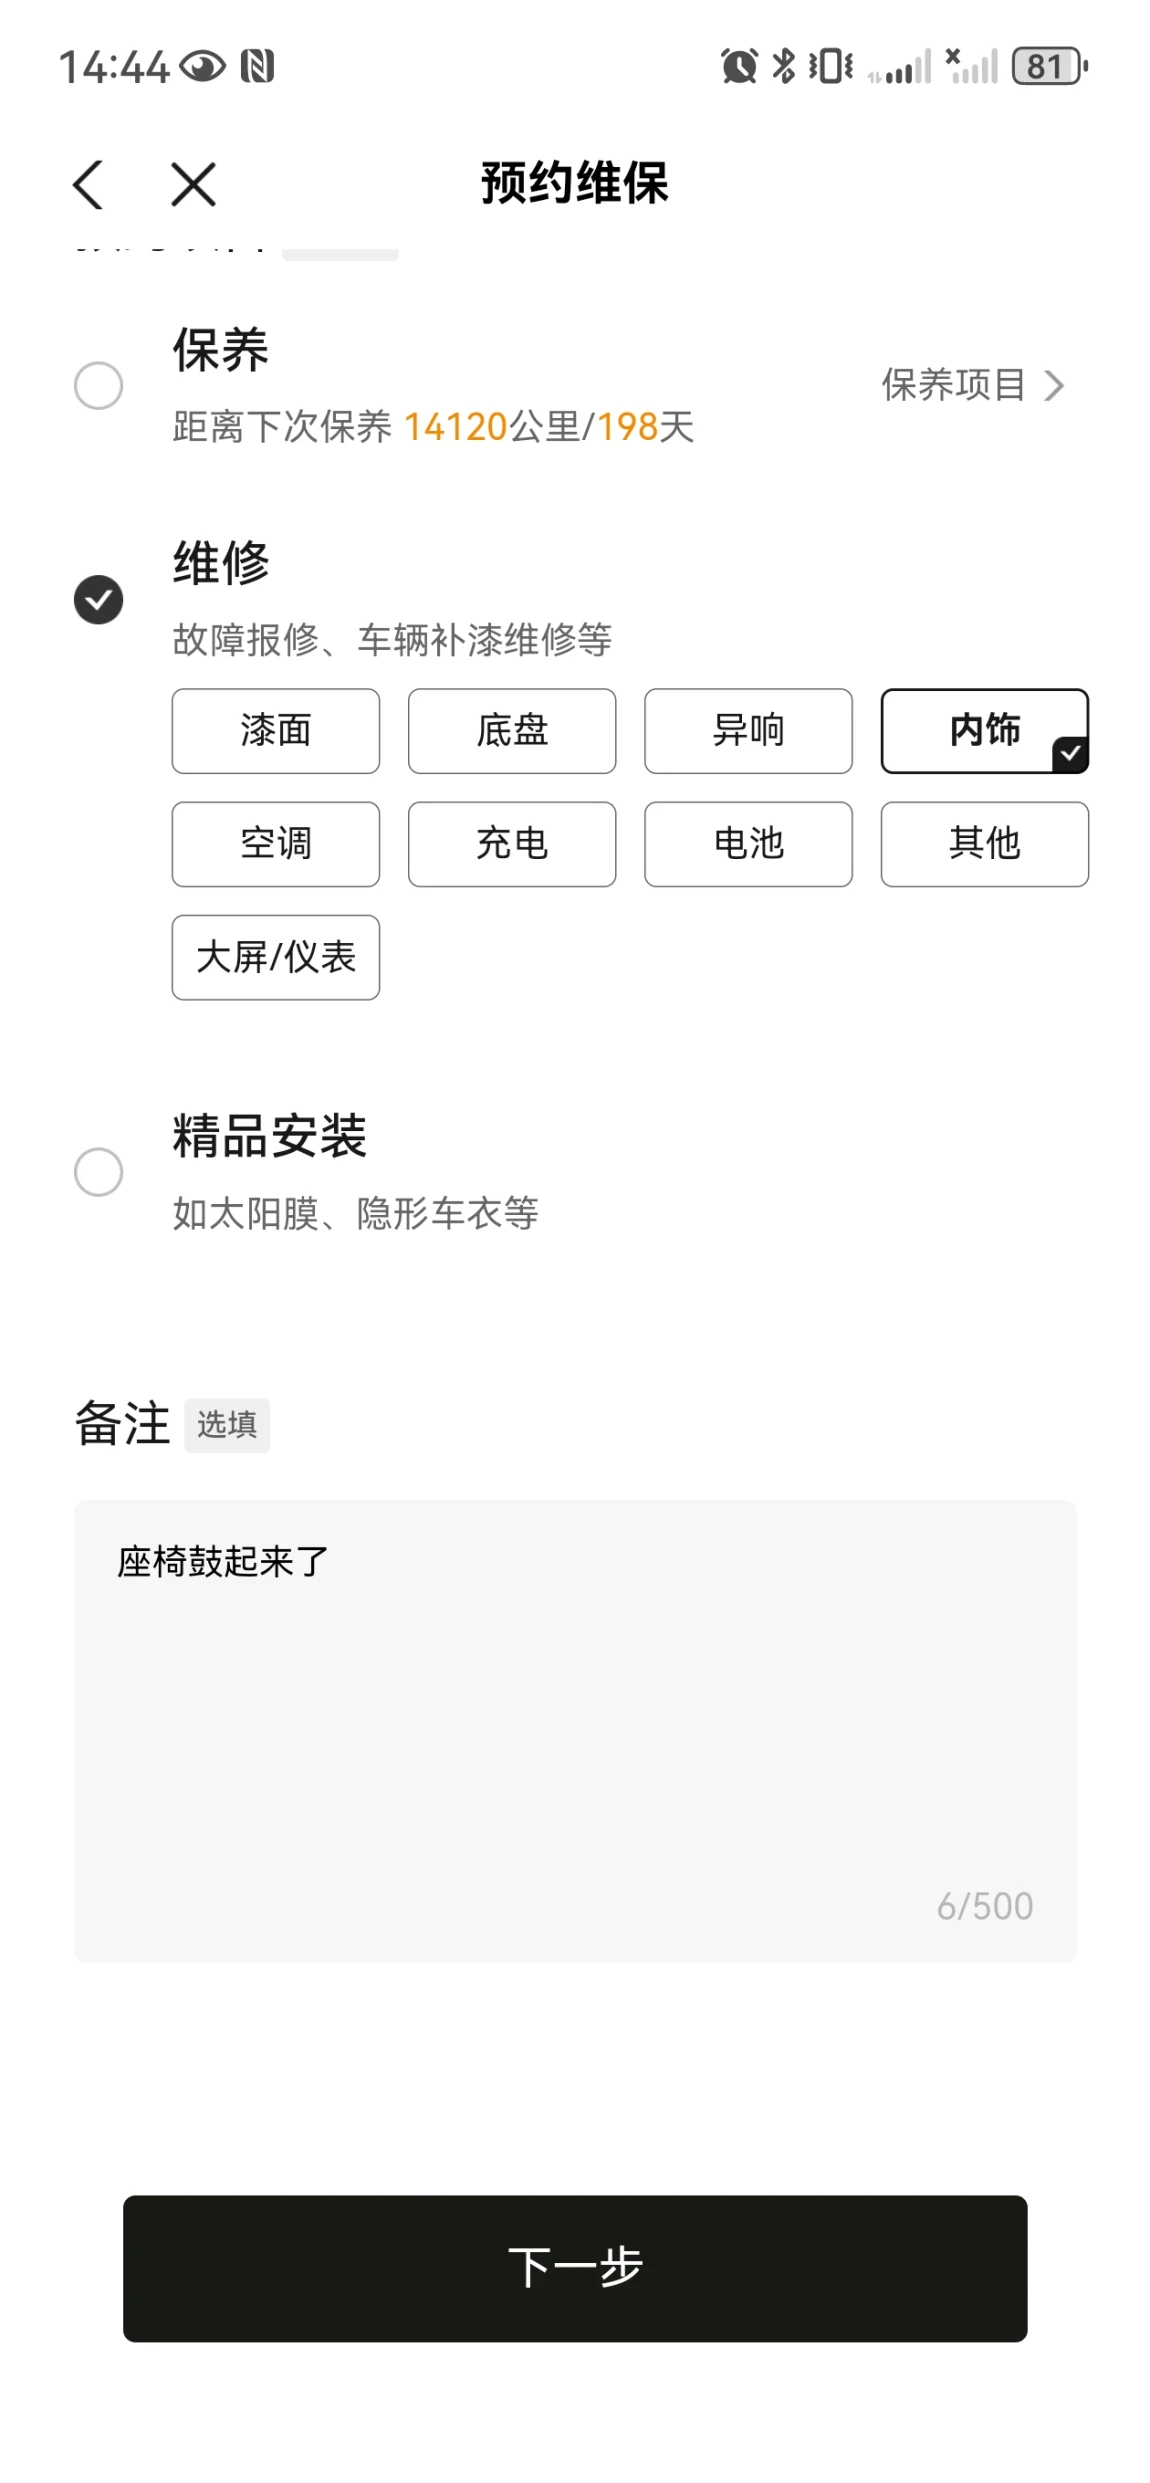The width and height of the screenshot is (1150, 2483).
Task: Select the 精品安装 radio button
Action: tap(99, 1172)
